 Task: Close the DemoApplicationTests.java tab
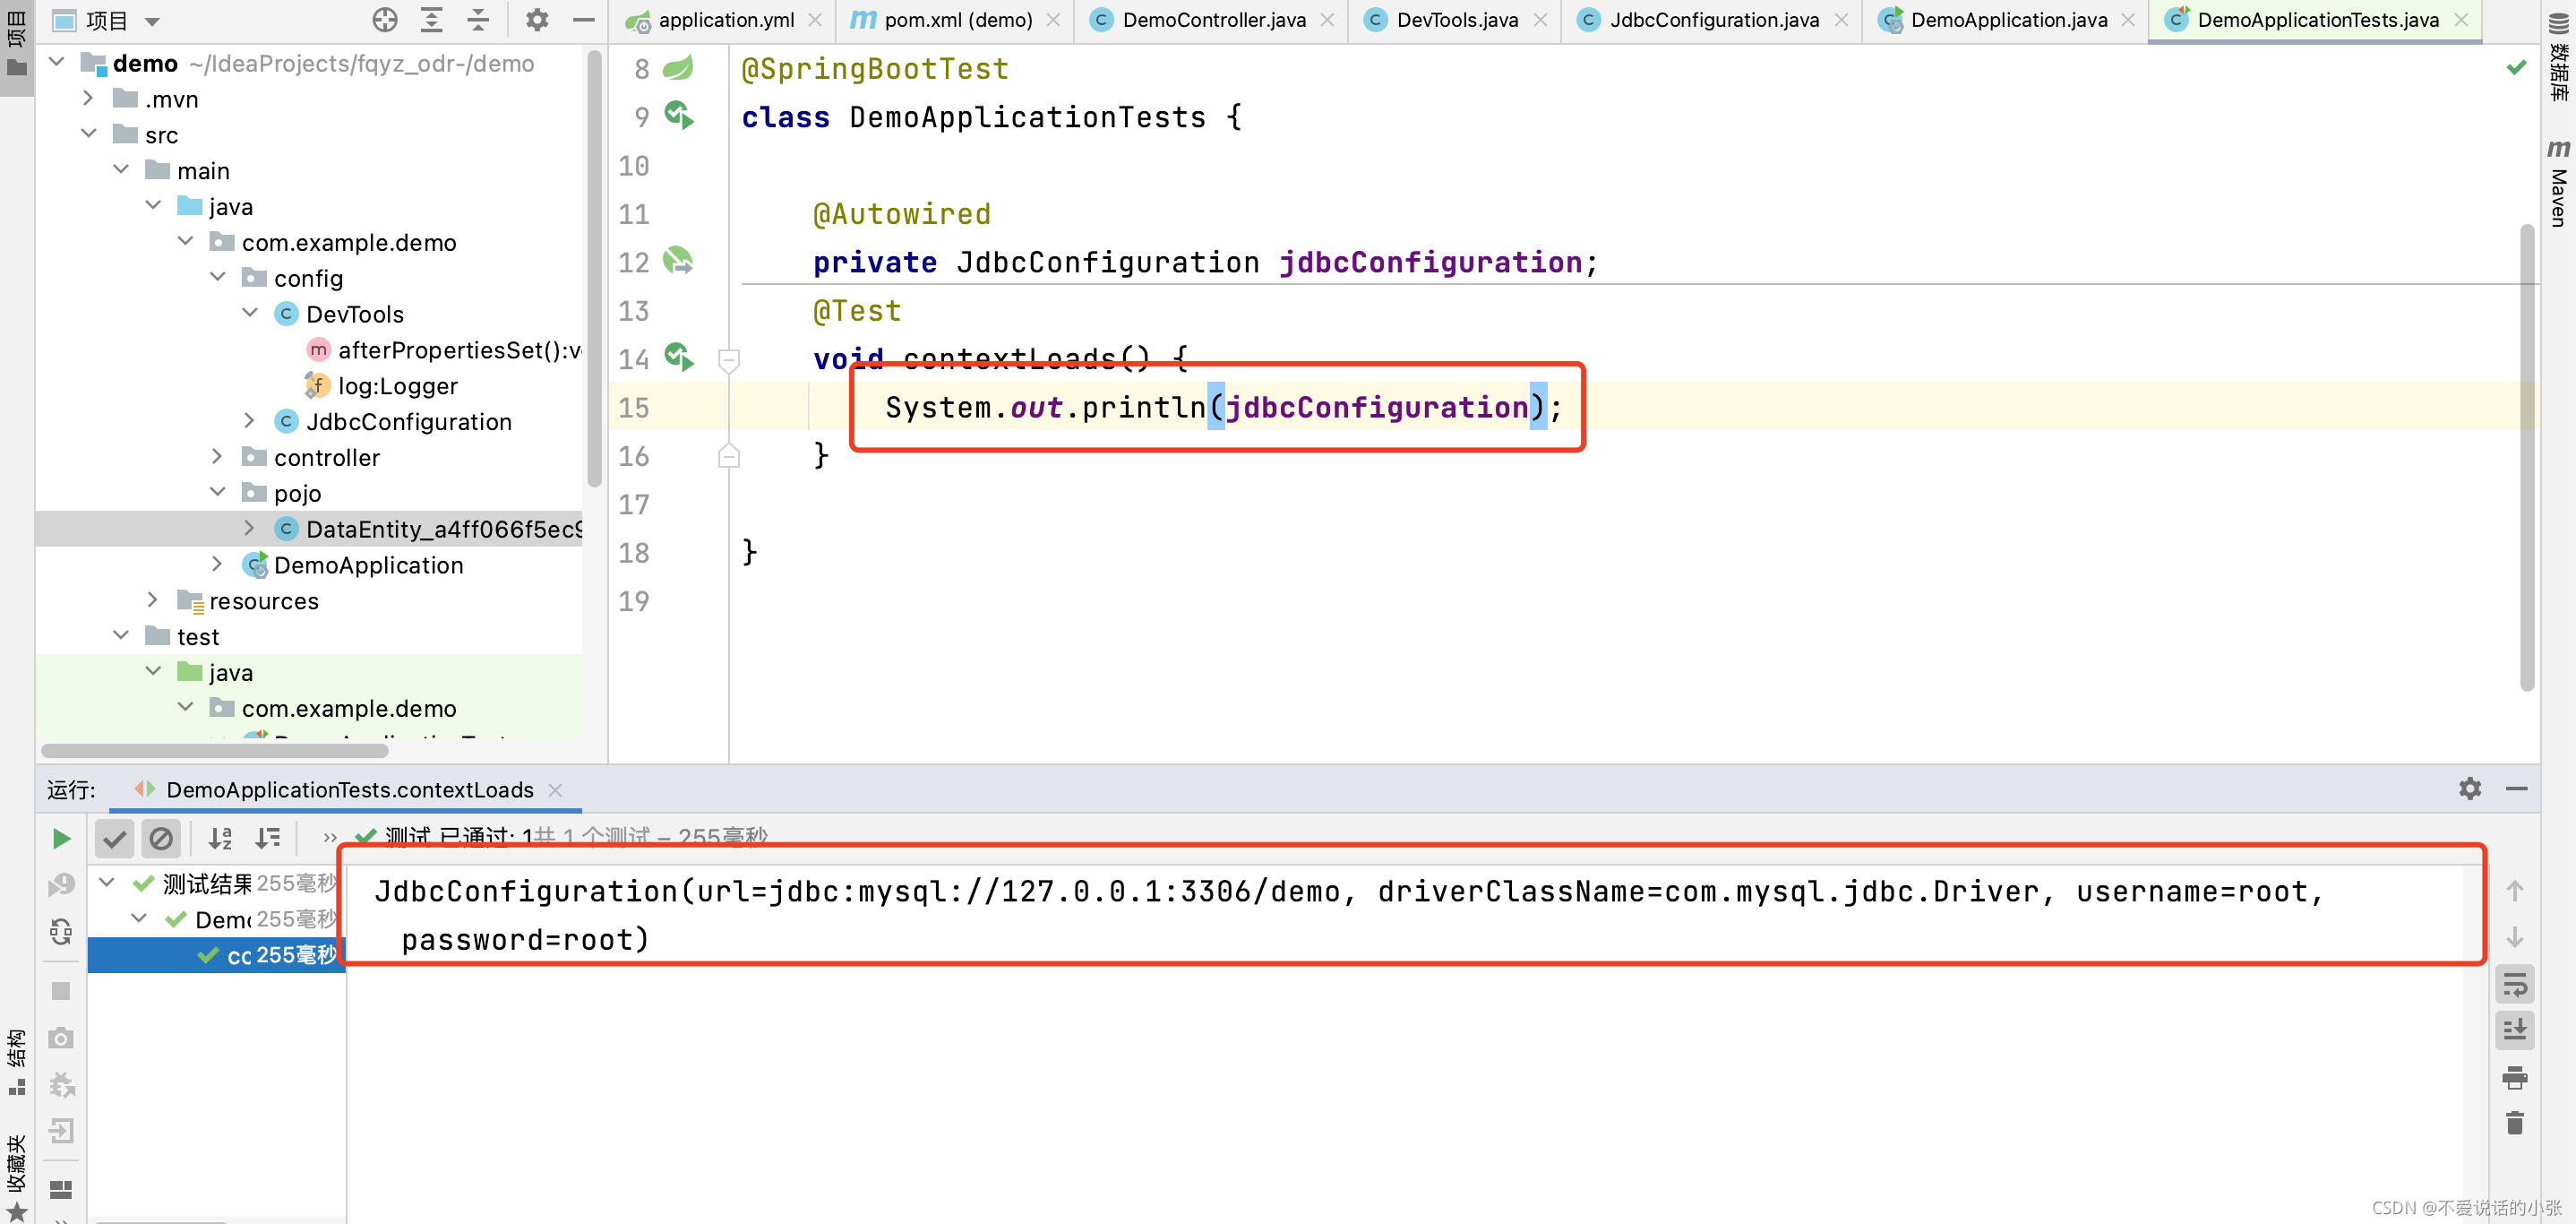click(x=2462, y=20)
